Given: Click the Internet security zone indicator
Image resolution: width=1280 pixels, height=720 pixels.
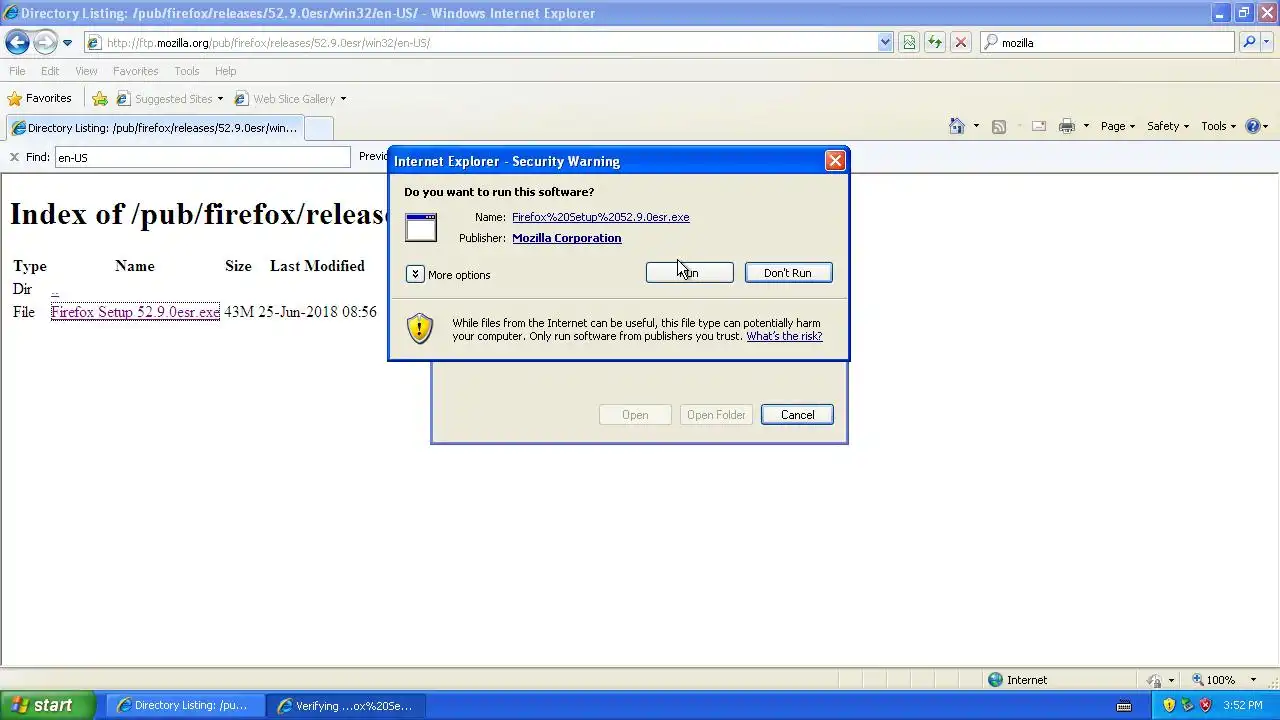Looking at the screenshot, I should (x=1017, y=680).
